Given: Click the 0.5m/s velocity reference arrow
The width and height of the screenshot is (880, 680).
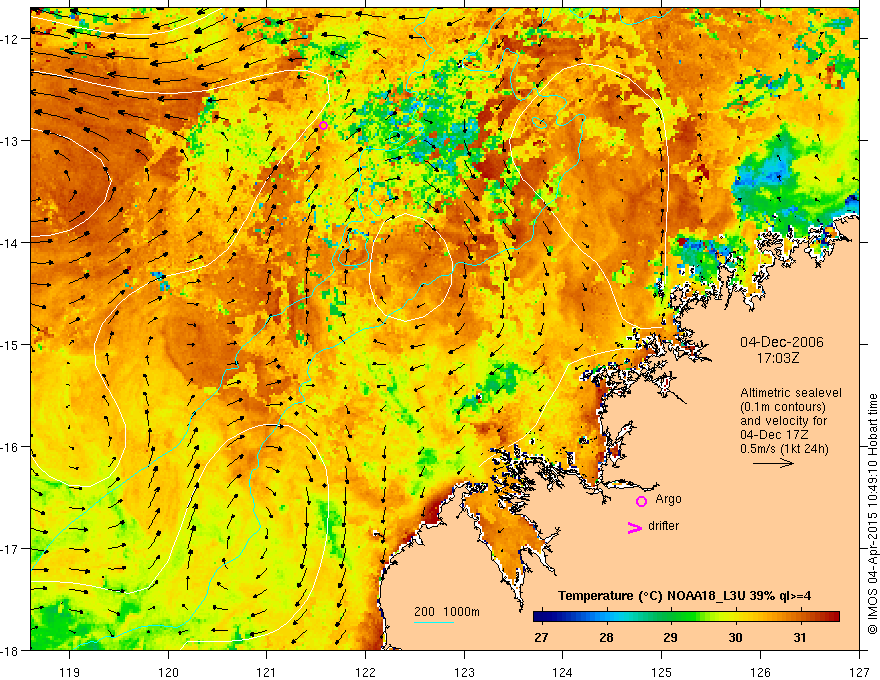Looking at the screenshot, I should coord(773,463).
